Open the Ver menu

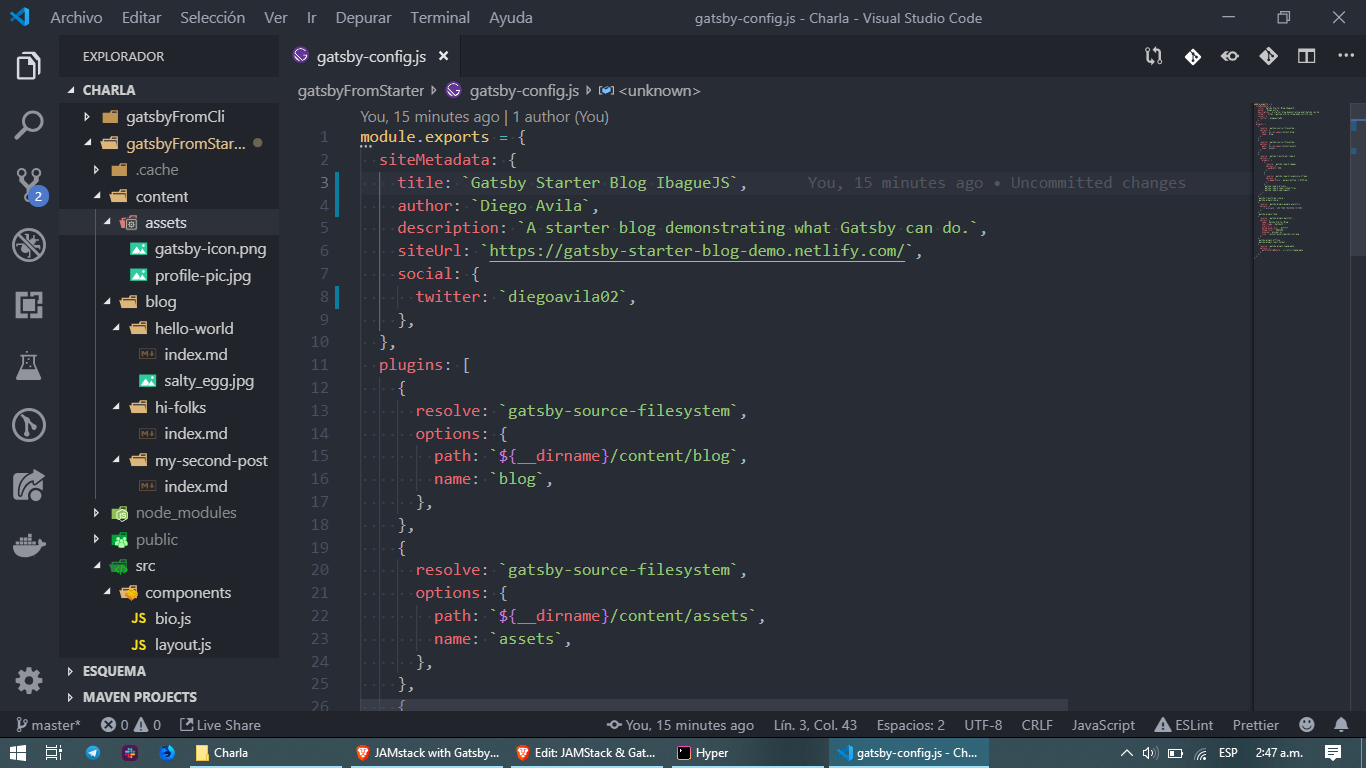pyautogui.click(x=276, y=18)
